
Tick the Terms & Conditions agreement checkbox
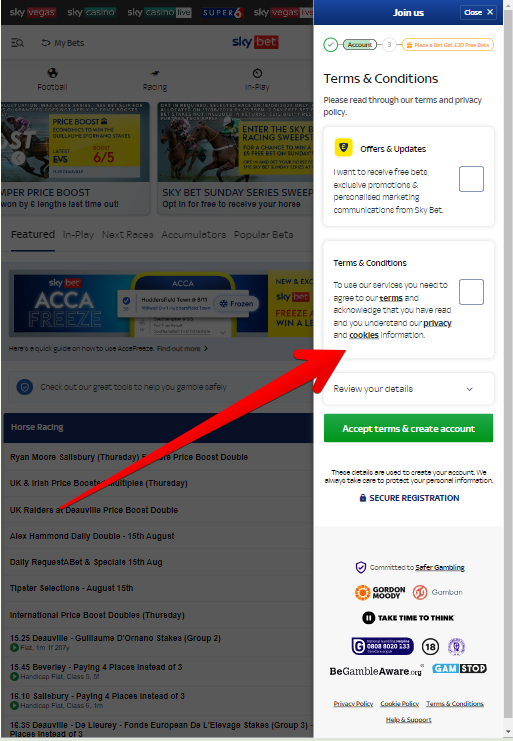coord(471,292)
